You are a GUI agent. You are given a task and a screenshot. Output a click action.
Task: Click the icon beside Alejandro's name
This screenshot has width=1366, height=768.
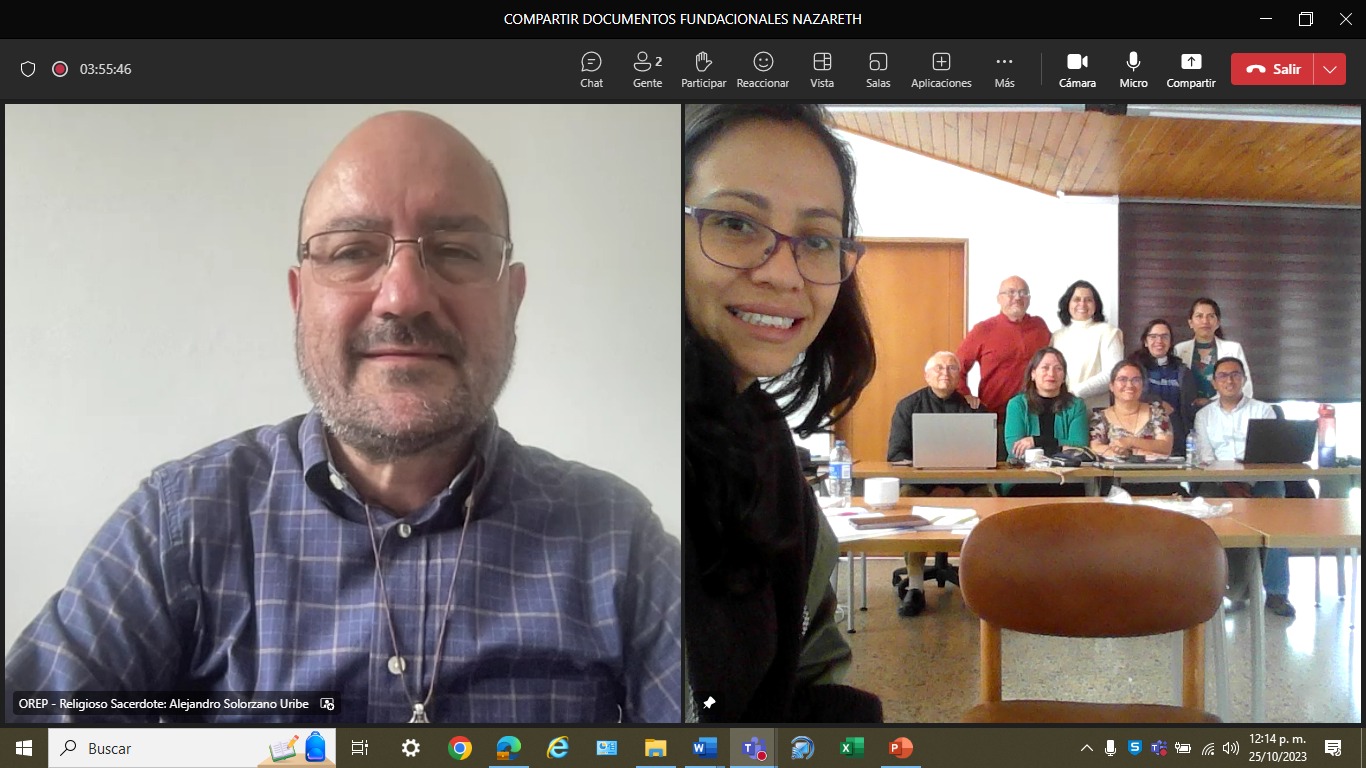[327, 704]
